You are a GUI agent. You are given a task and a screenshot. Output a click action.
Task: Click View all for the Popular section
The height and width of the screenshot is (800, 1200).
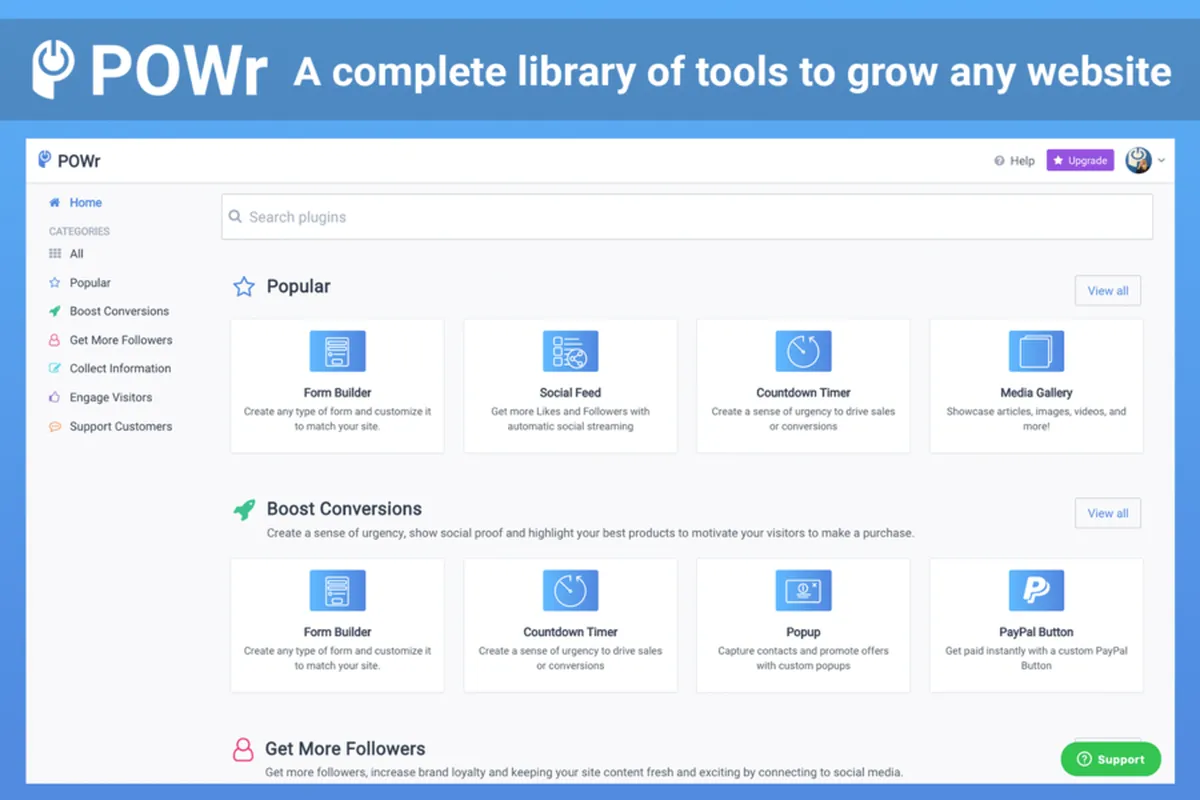(1108, 291)
